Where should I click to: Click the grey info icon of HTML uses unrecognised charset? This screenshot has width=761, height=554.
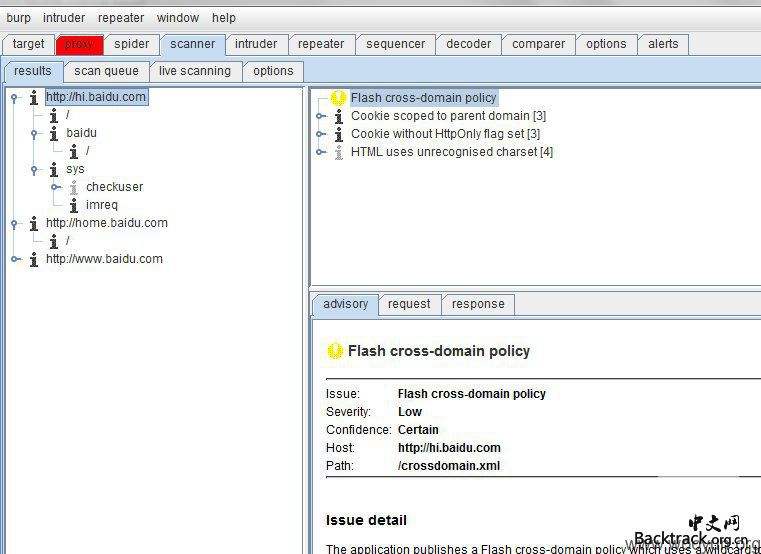click(x=339, y=152)
